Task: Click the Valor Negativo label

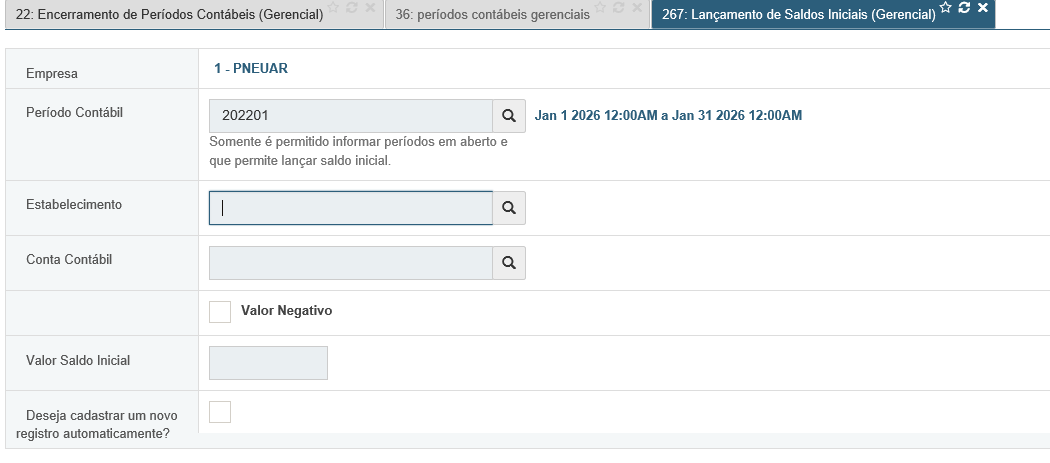Action: 287,311
